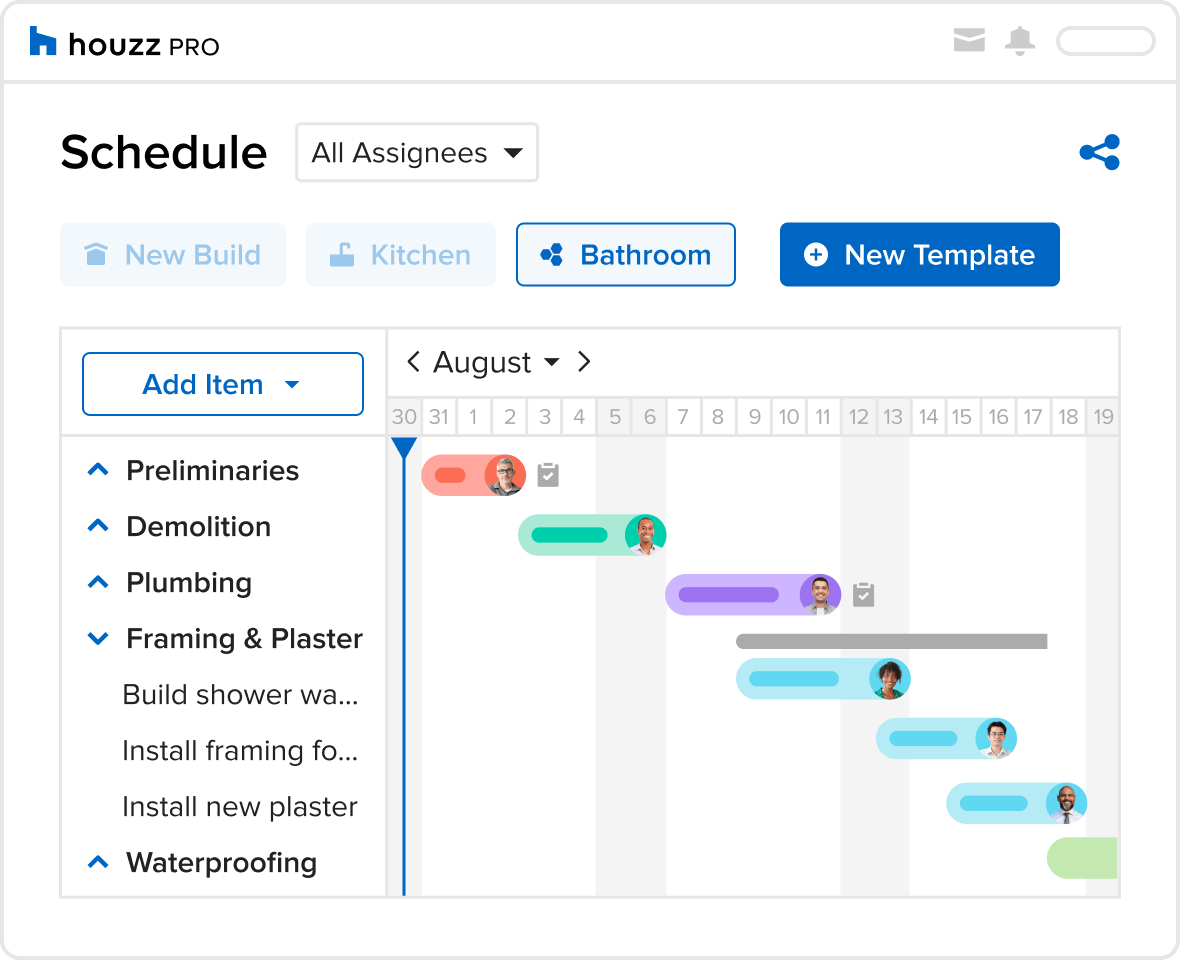Select the New Build template tab
This screenshot has height=960, width=1180.
(173, 255)
